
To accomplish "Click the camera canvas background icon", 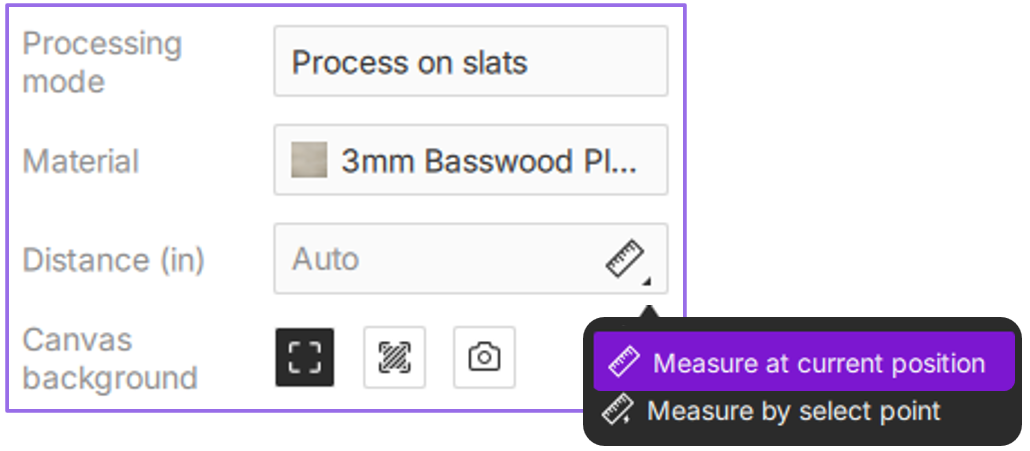I will 484,357.
